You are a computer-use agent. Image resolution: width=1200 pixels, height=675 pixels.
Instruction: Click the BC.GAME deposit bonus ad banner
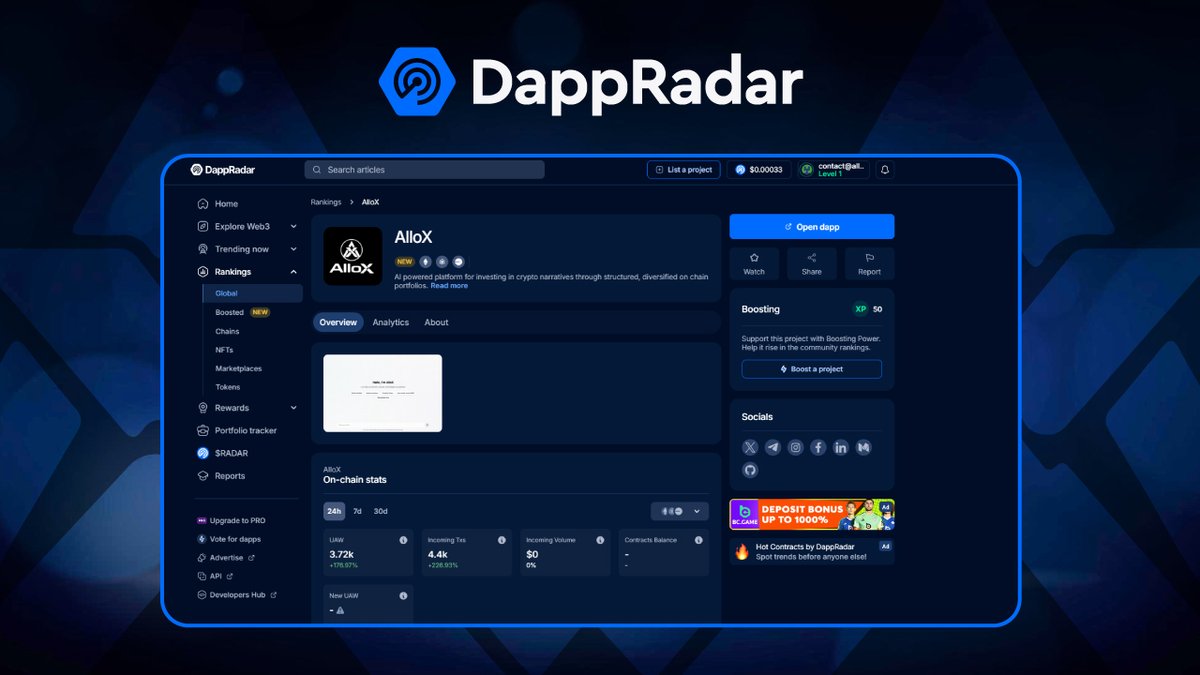click(812, 514)
